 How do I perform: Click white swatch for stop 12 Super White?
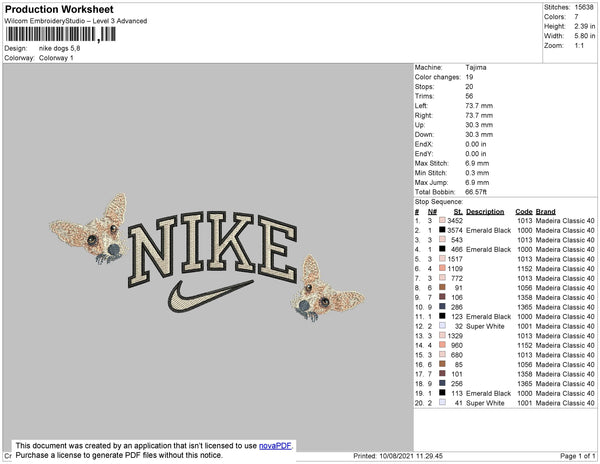(442, 326)
